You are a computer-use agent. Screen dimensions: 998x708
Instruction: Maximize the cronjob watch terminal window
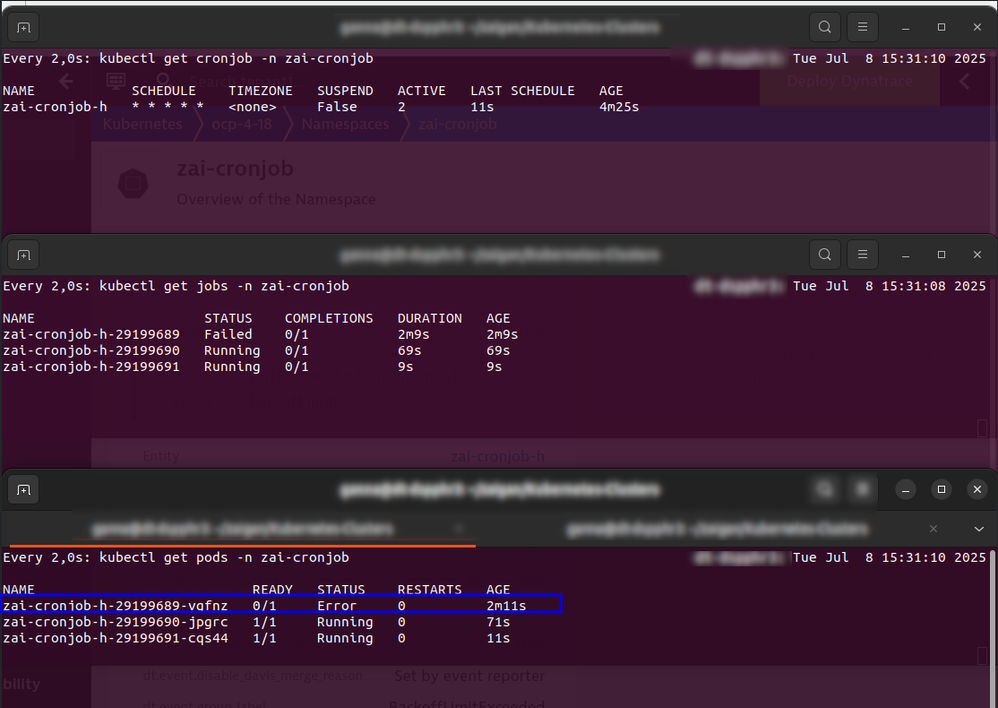[941, 27]
